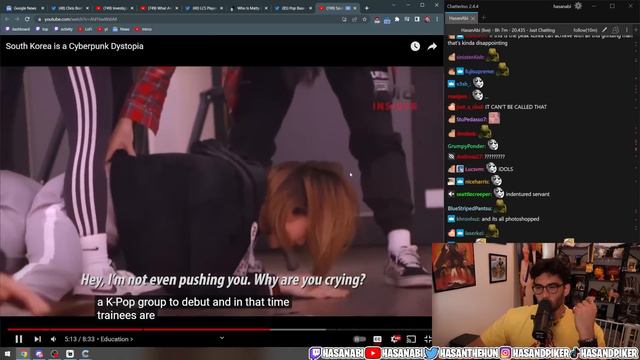Close the HasanAbi Chatterino tab
This screenshot has width=640, height=360.
point(473,18)
